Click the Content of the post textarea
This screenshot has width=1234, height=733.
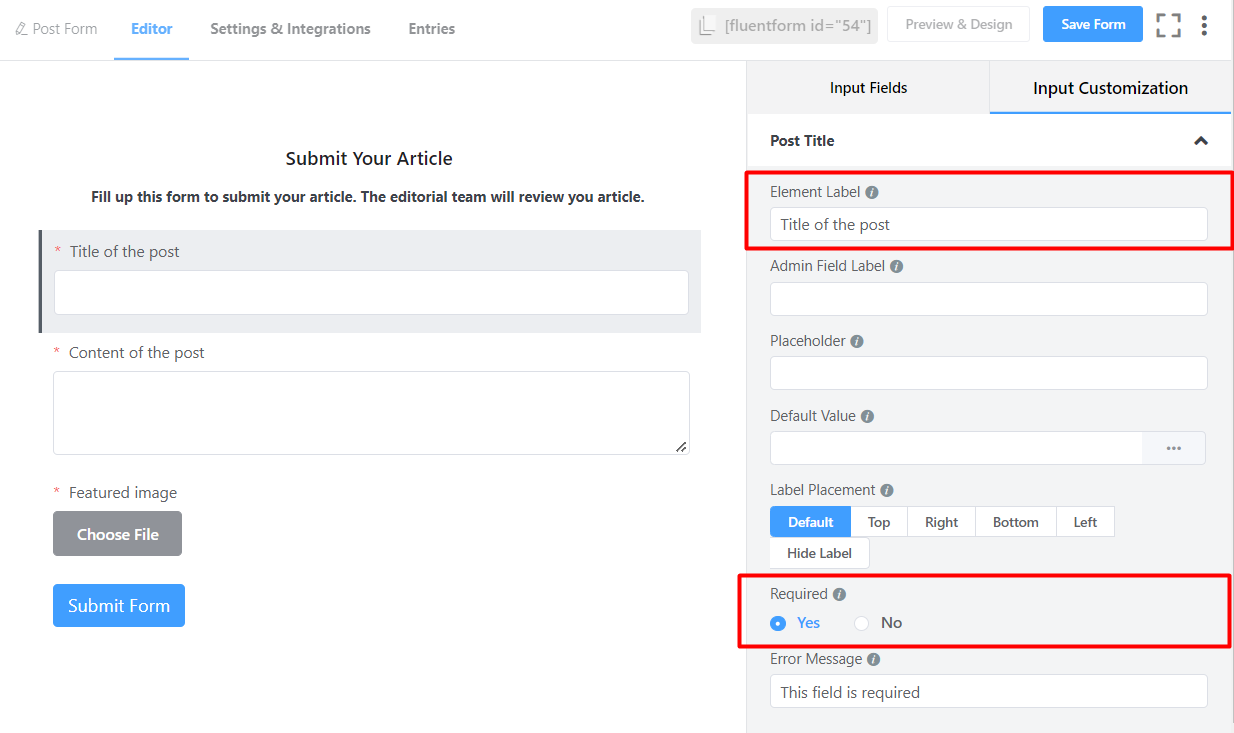click(x=371, y=413)
